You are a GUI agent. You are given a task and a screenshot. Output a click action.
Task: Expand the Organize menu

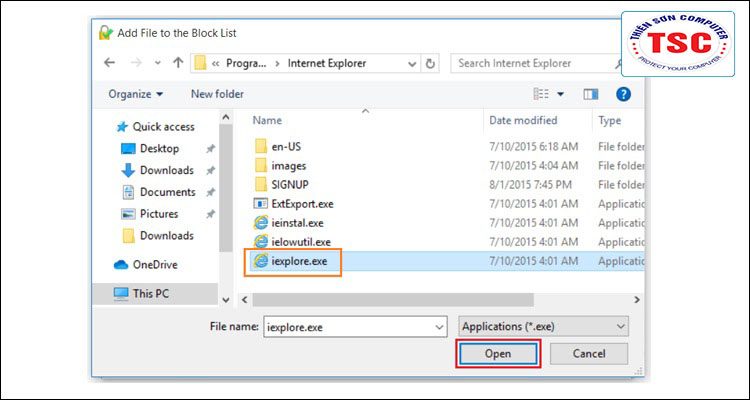pyautogui.click(x=136, y=94)
